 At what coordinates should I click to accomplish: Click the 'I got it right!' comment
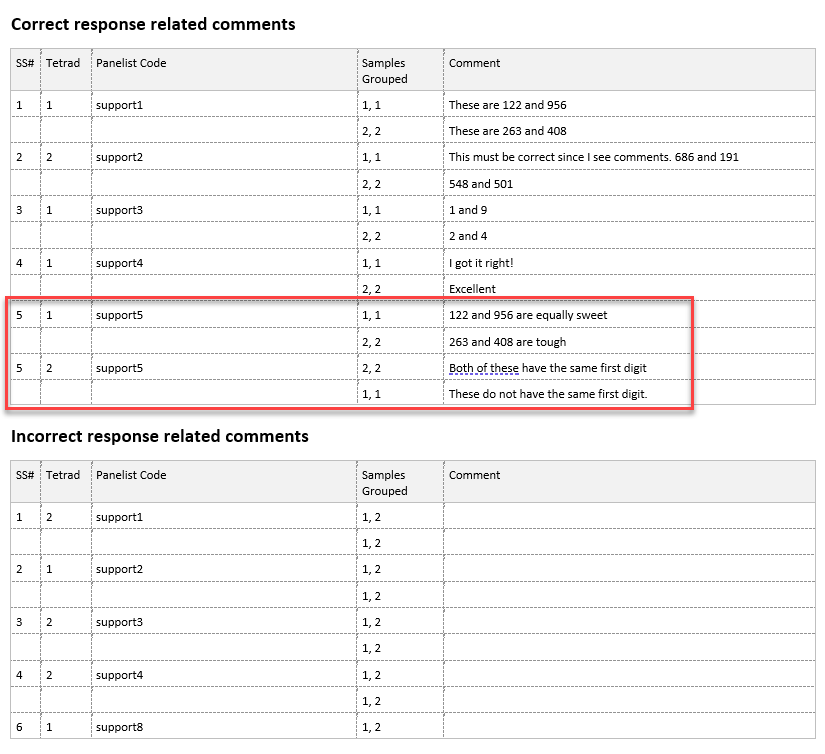[481, 263]
